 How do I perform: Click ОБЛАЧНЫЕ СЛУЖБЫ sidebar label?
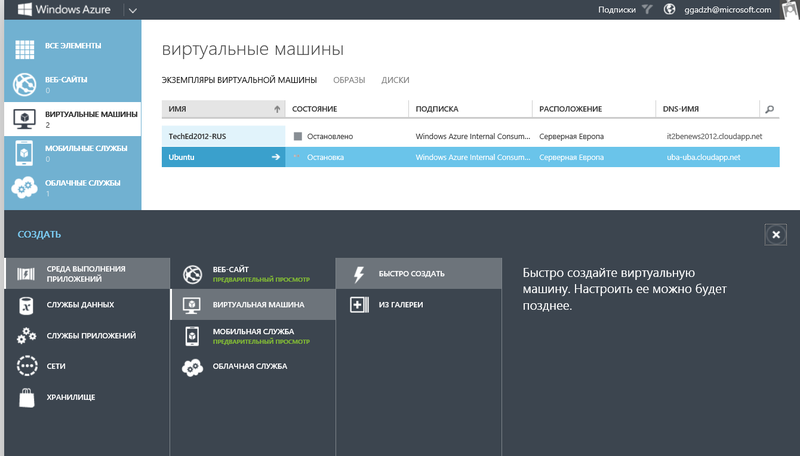[83, 183]
